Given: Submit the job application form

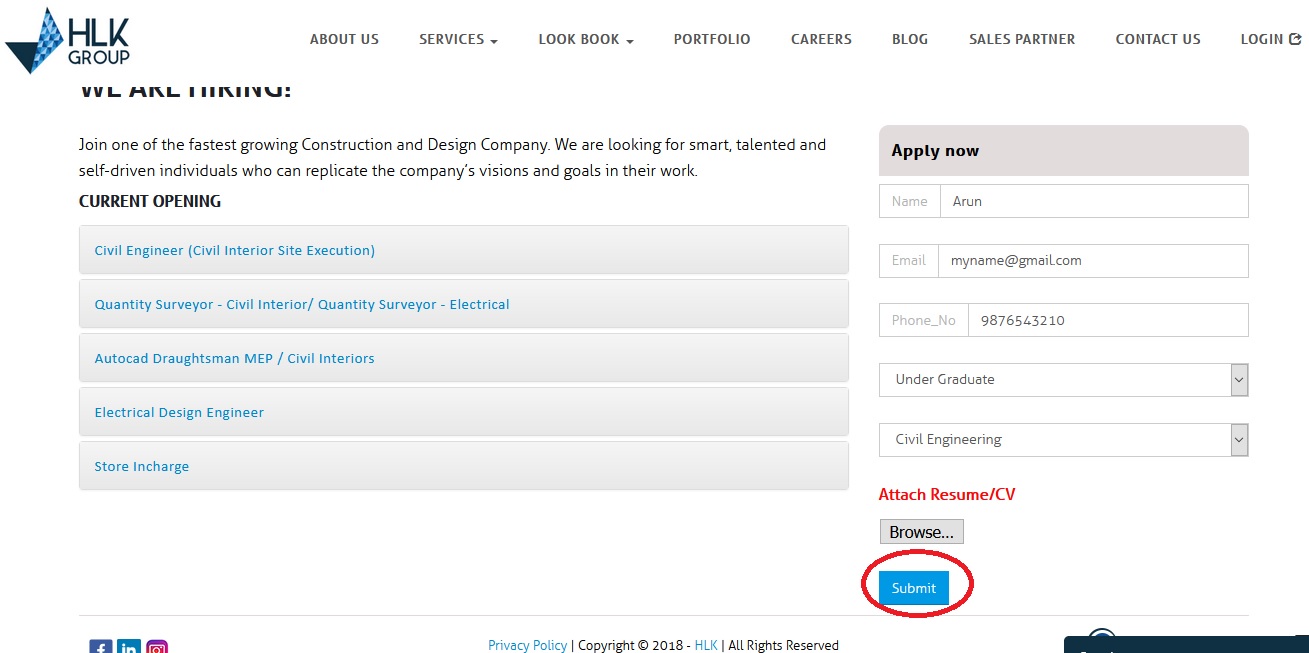Looking at the screenshot, I should pyautogui.click(x=913, y=588).
